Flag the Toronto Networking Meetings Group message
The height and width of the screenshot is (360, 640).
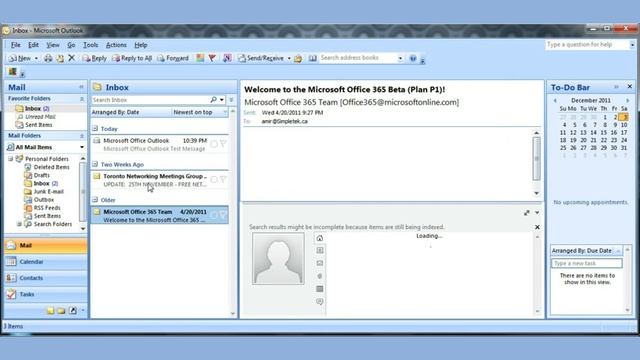click(223, 179)
